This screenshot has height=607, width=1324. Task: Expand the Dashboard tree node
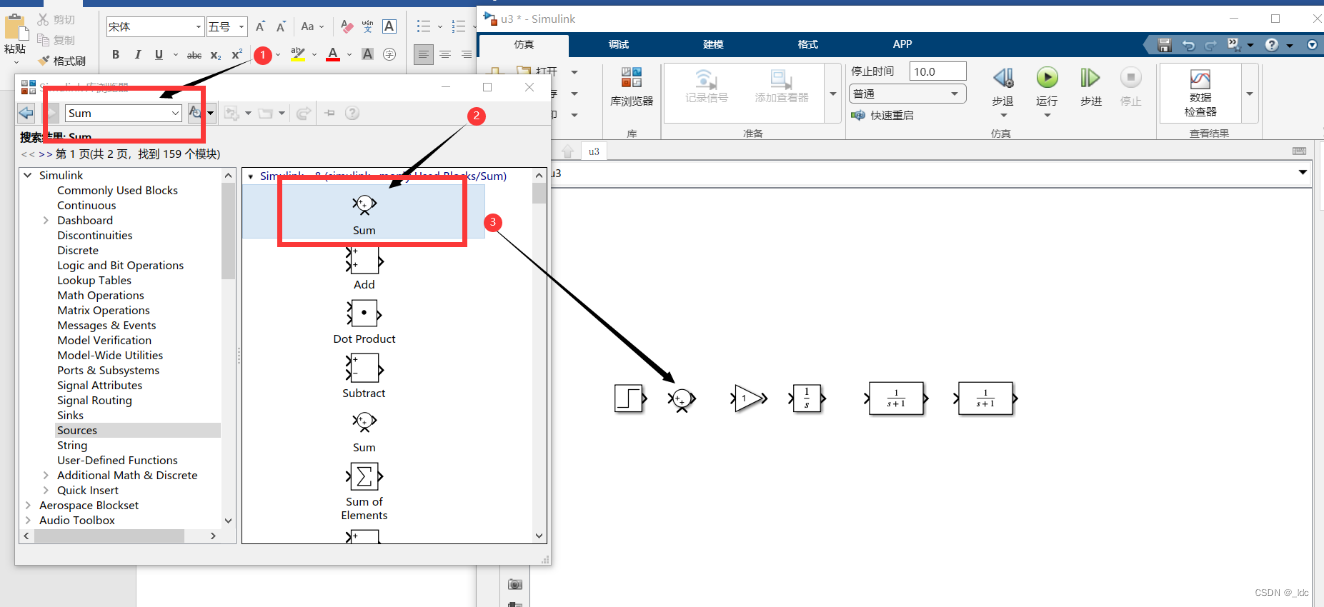pyautogui.click(x=45, y=221)
